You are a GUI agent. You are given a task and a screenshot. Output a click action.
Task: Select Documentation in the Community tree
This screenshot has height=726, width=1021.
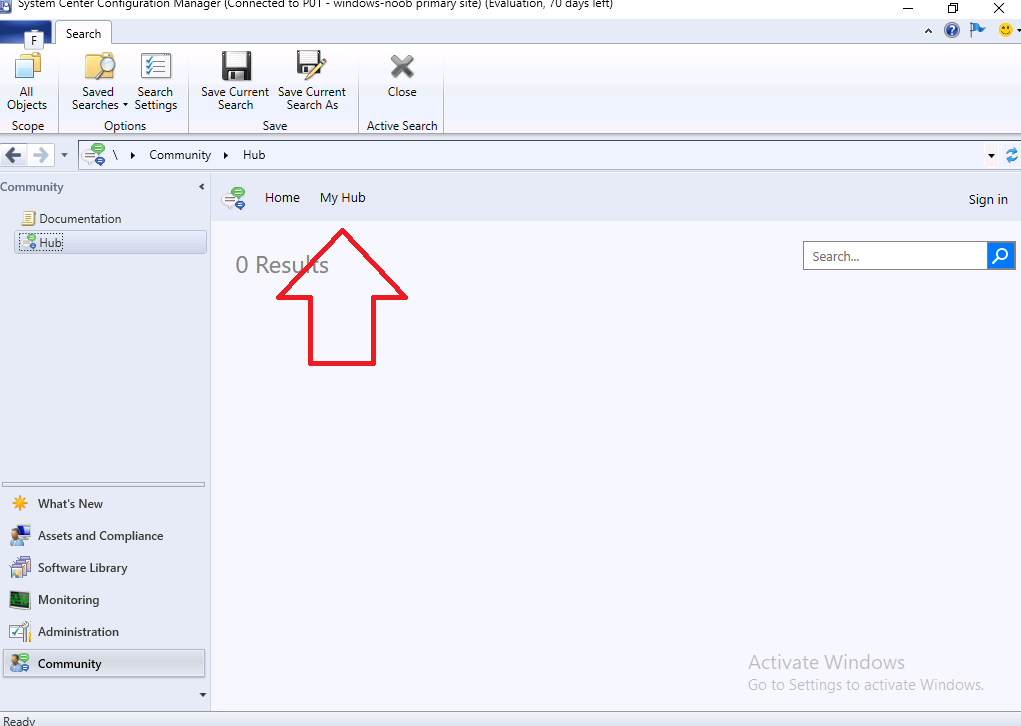click(80, 219)
